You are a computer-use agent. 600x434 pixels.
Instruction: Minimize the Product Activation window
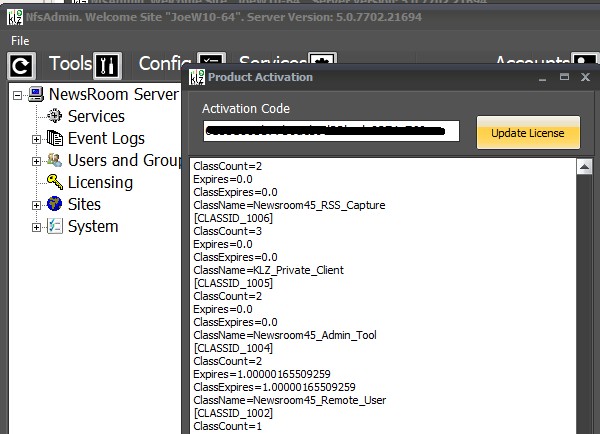(542, 78)
